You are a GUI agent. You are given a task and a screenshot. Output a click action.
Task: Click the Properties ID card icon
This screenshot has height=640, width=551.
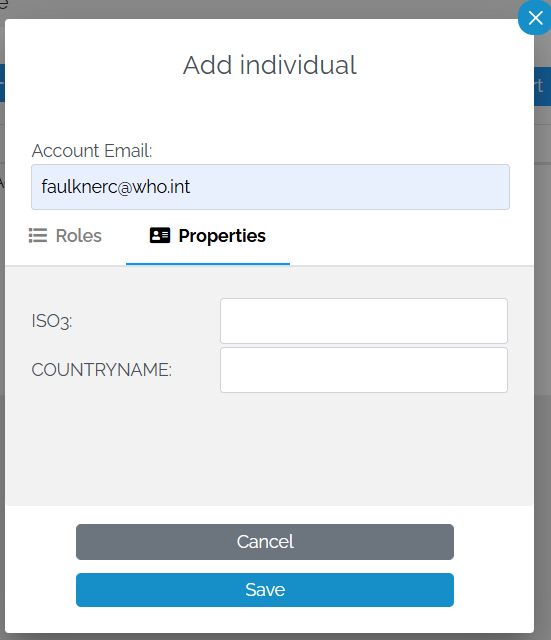point(160,236)
